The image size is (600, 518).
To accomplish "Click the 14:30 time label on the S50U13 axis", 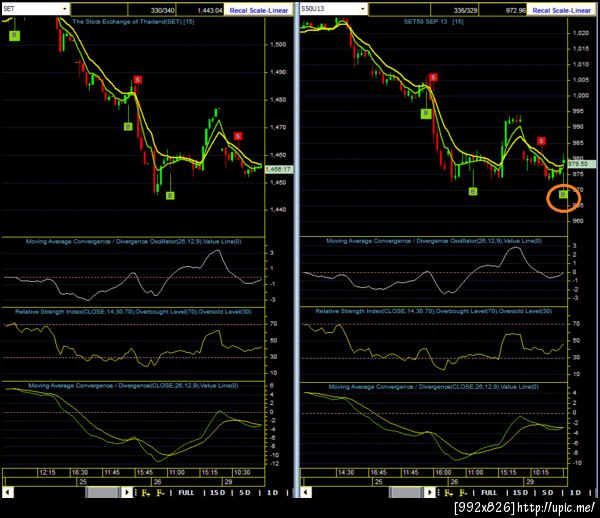I will 346,472.
